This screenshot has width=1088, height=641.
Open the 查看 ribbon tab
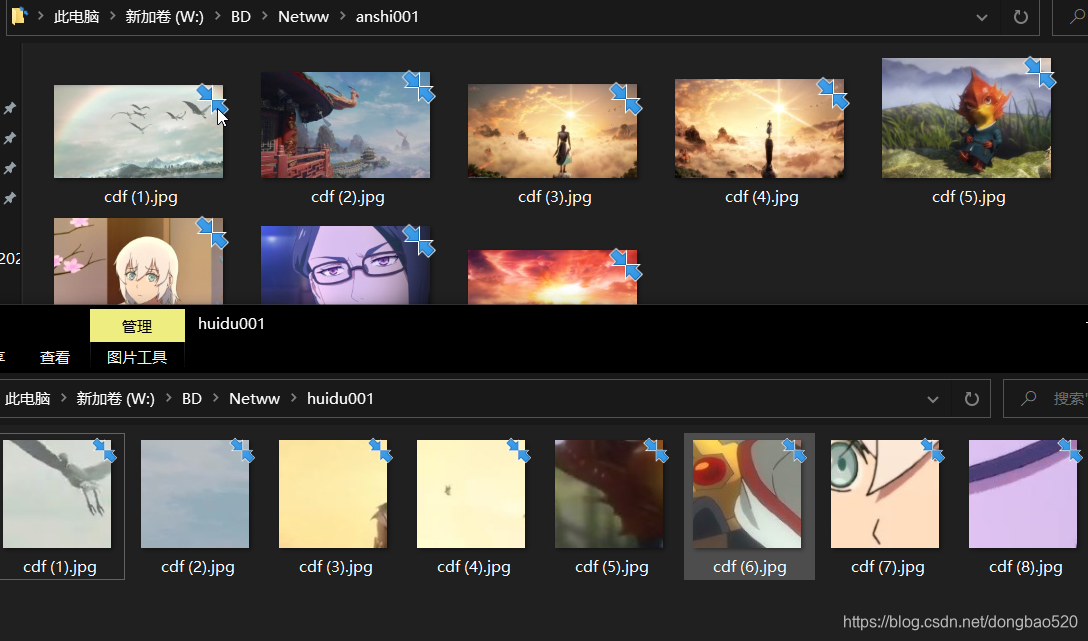pos(55,357)
